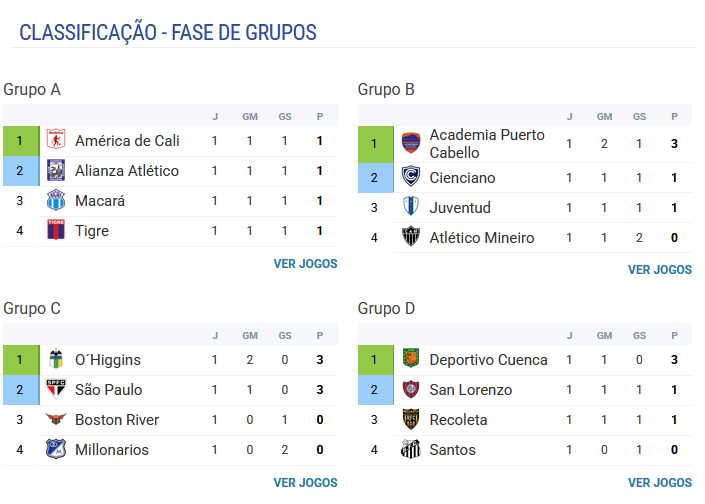Click the Recoleta team name

458,420
